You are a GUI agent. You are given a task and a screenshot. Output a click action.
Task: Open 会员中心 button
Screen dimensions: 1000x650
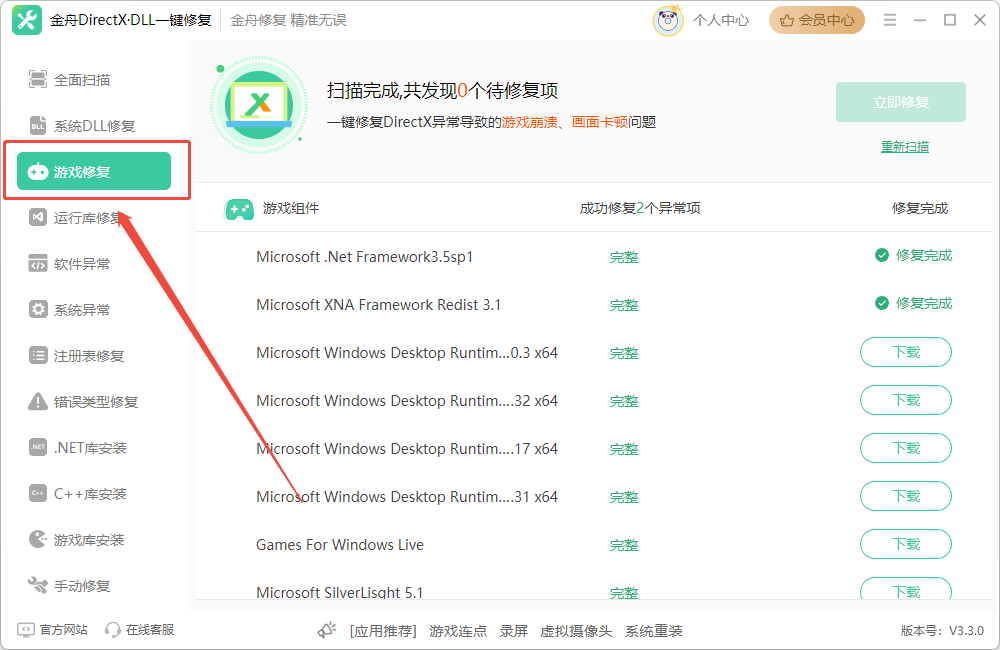click(x=816, y=20)
